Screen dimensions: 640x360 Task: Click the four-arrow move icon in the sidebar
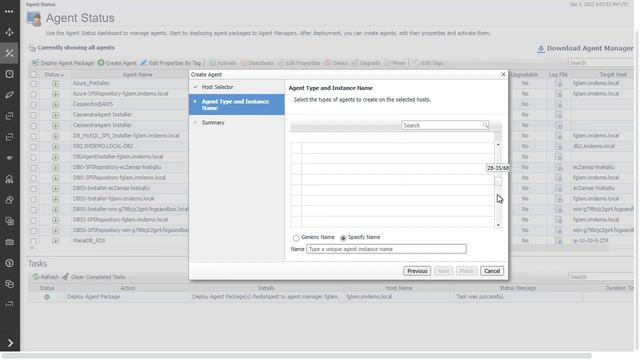[x=9, y=32]
